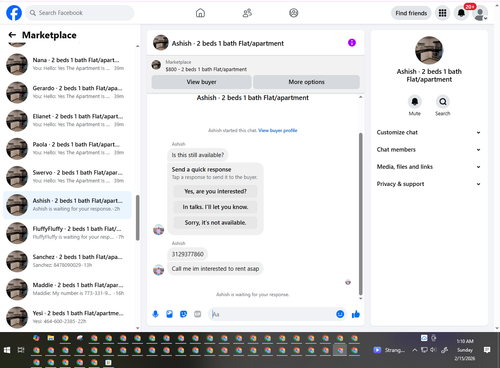
Task: Send a thumbs-up like
Action: (x=356, y=314)
